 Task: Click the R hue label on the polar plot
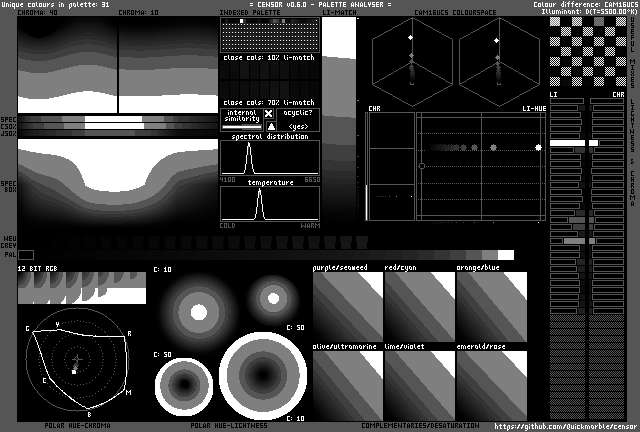[x=129, y=334]
